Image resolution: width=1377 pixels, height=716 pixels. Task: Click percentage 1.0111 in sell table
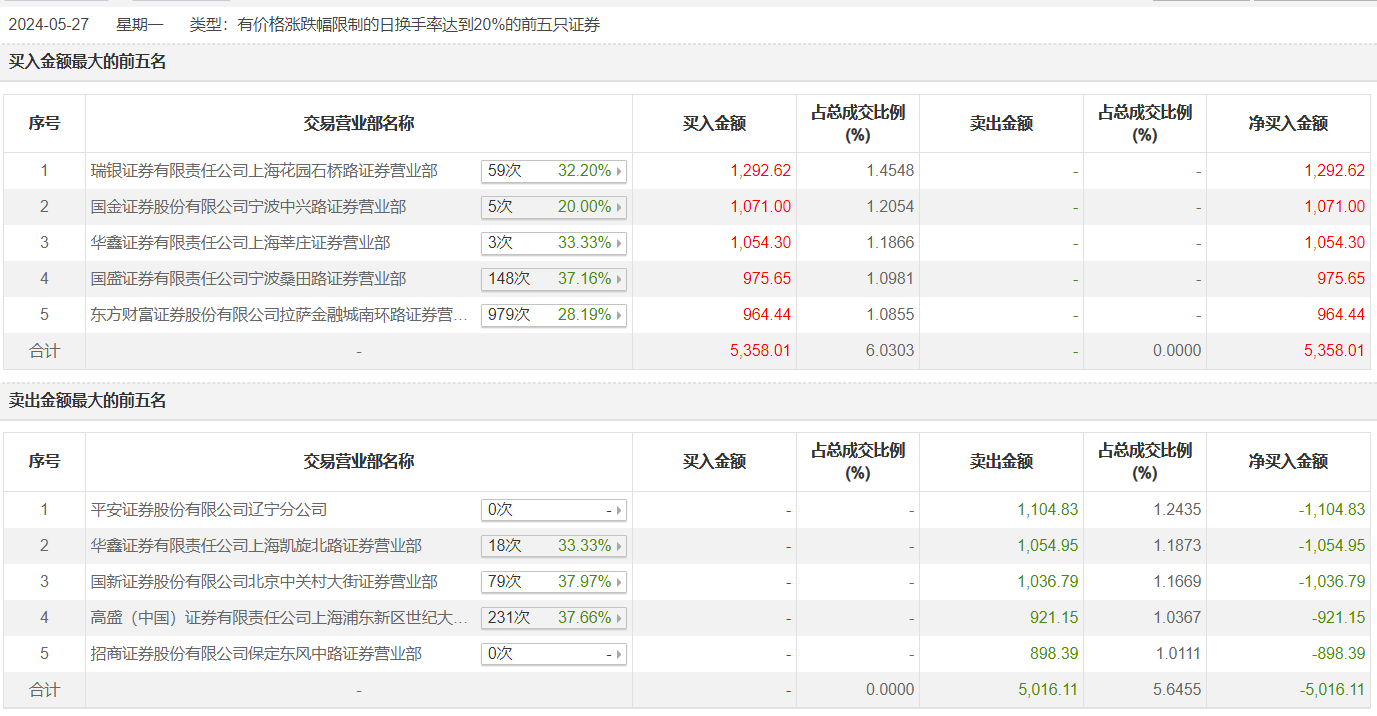coord(1177,654)
